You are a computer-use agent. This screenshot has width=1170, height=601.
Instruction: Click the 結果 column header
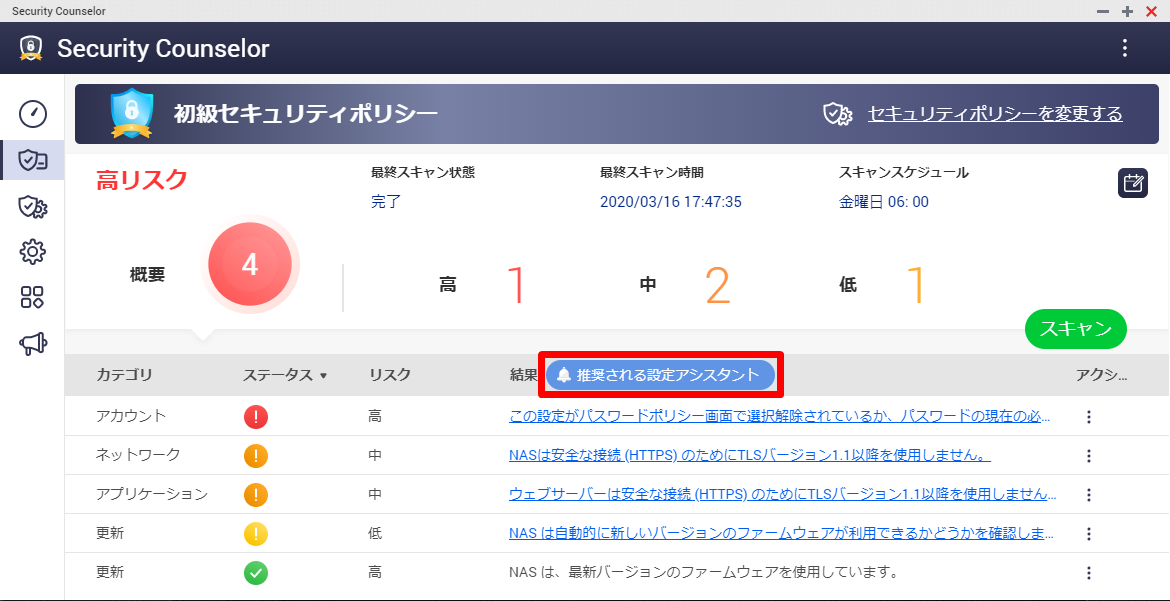pyautogui.click(x=523, y=375)
